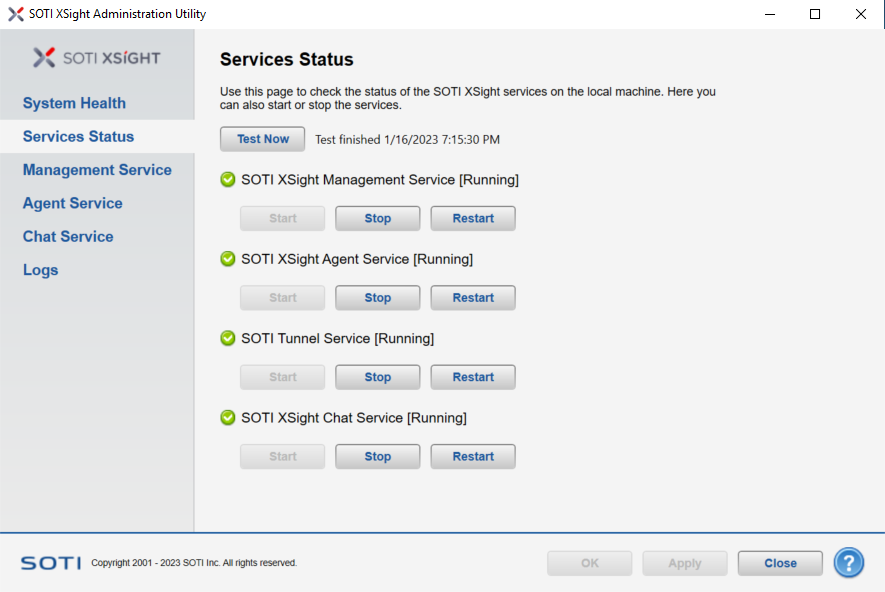885x592 pixels.
Task: Restart the XSight Management Service
Action: point(473,218)
